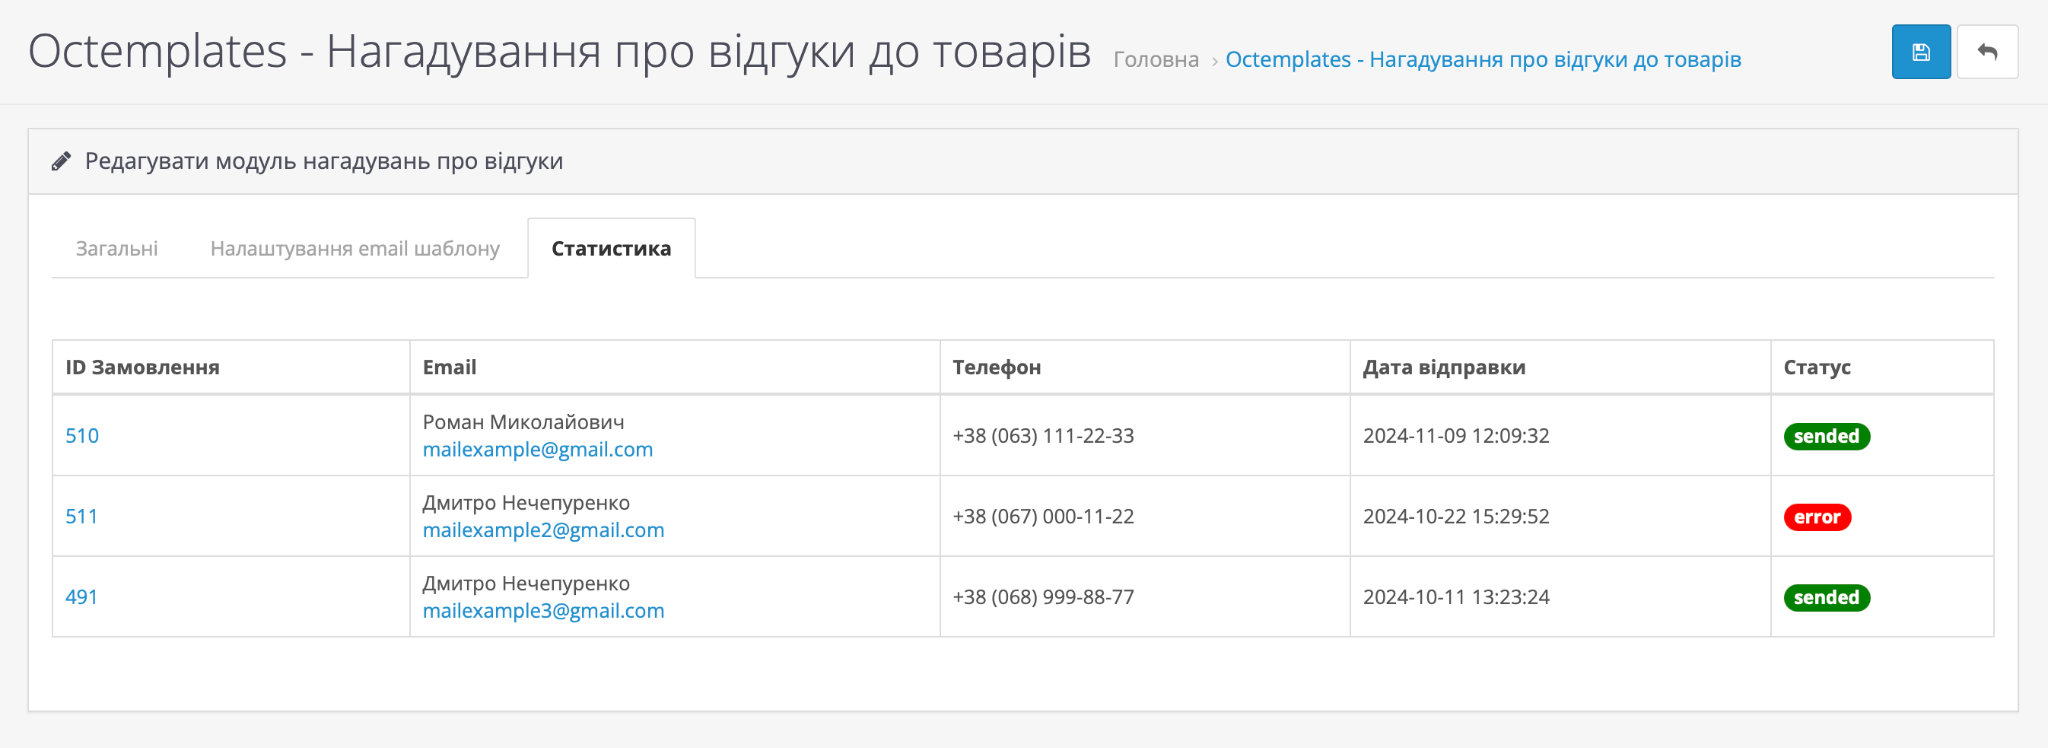Click the mailexample2@gmail.com email link
The height and width of the screenshot is (748, 2048).
(543, 531)
